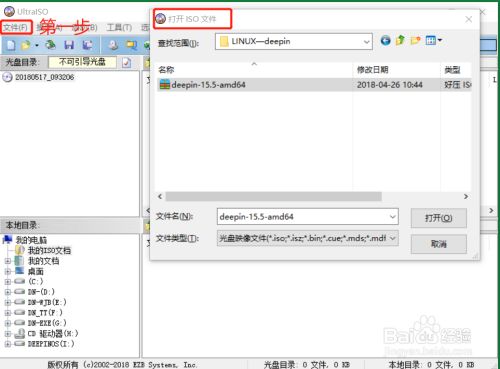Click the Save floppy disk icon

point(69,45)
